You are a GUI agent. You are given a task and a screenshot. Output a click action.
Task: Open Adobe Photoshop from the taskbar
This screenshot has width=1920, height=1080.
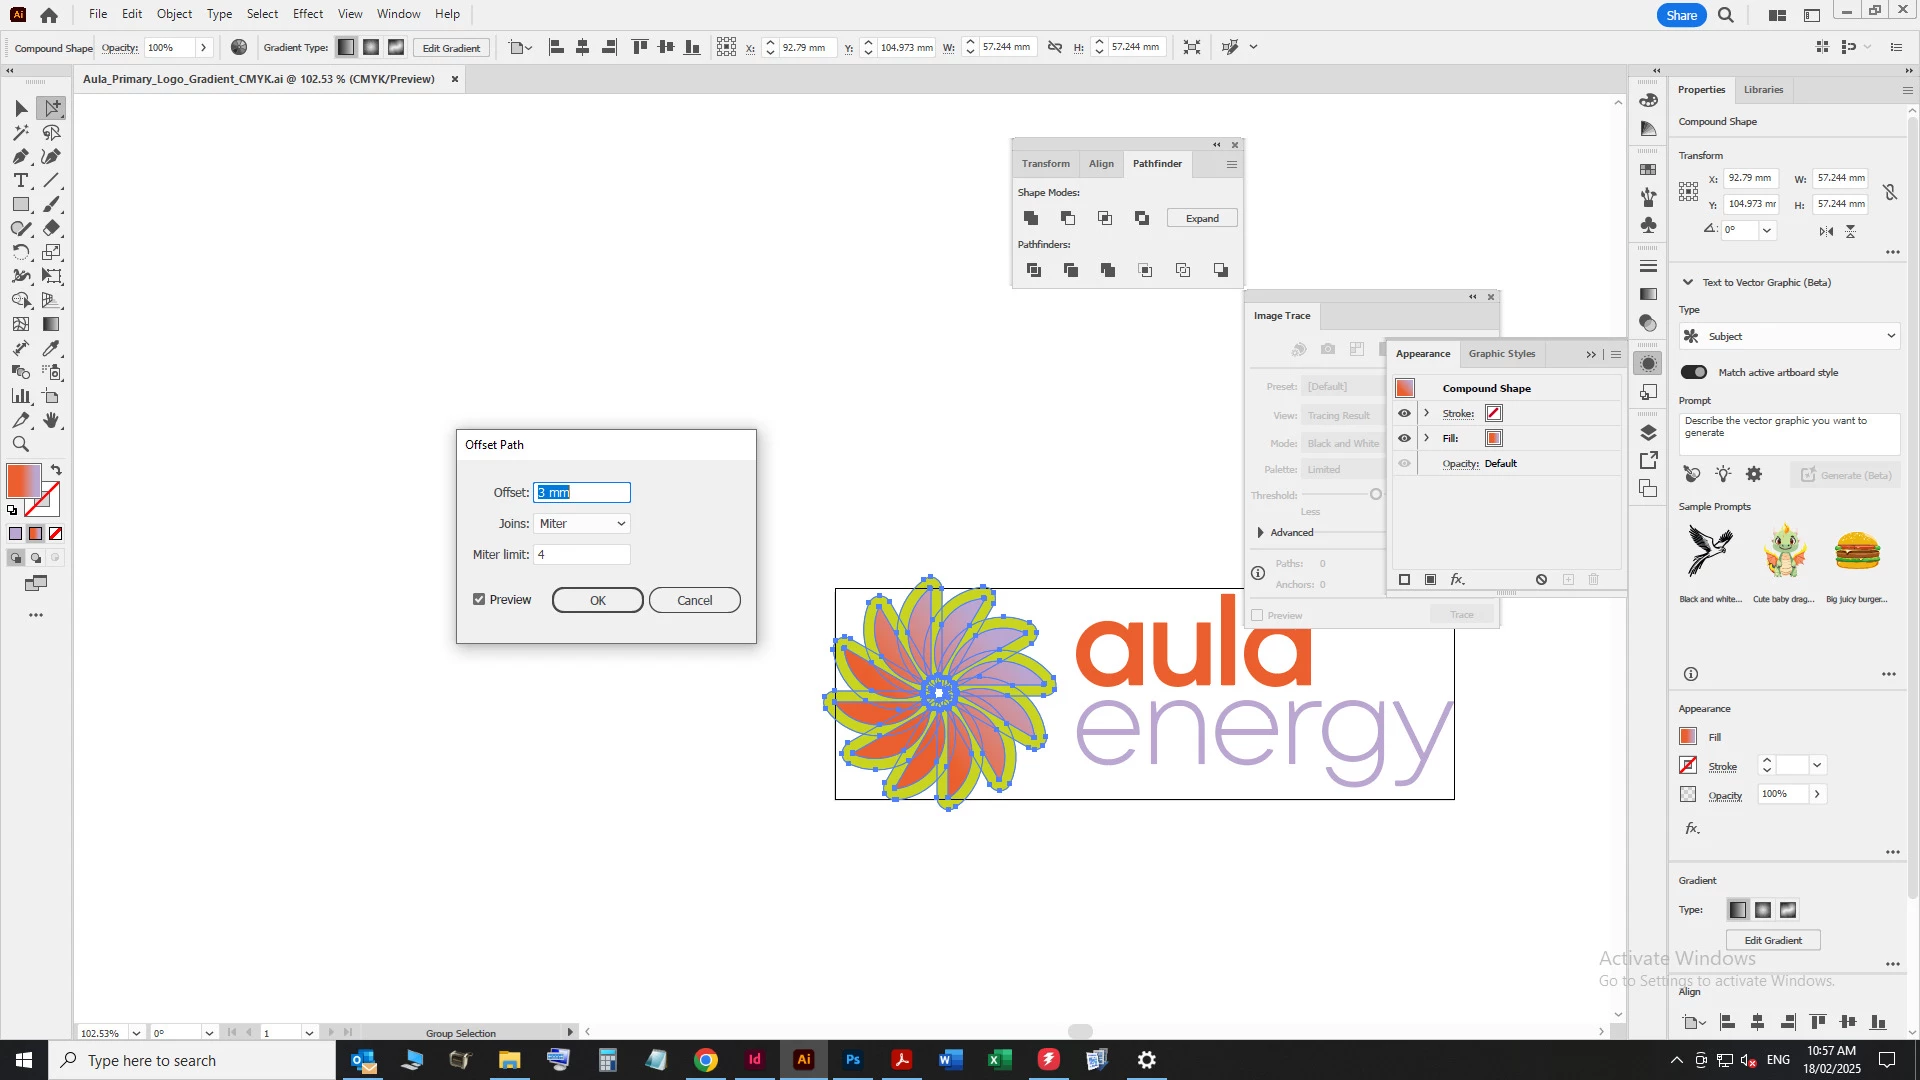coord(852,1060)
